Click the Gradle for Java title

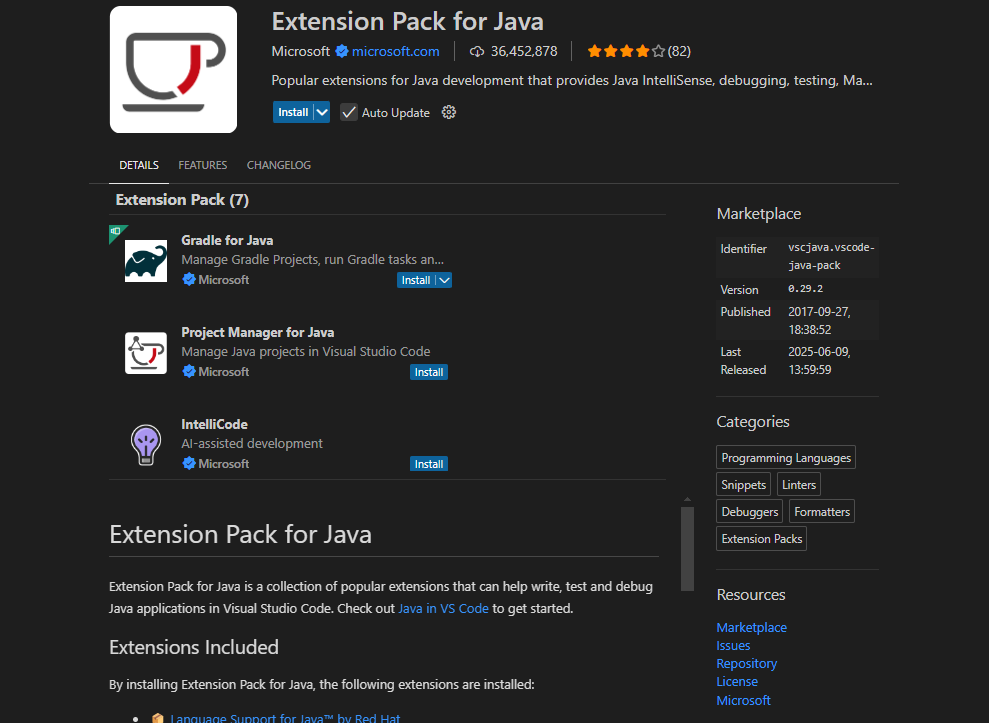coord(227,240)
